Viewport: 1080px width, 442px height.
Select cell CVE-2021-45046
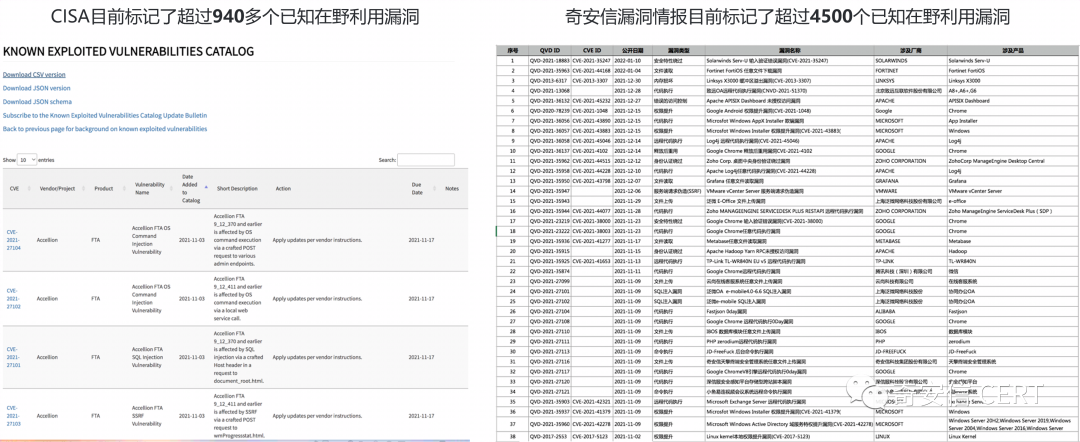pyautogui.click(x=592, y=140)
